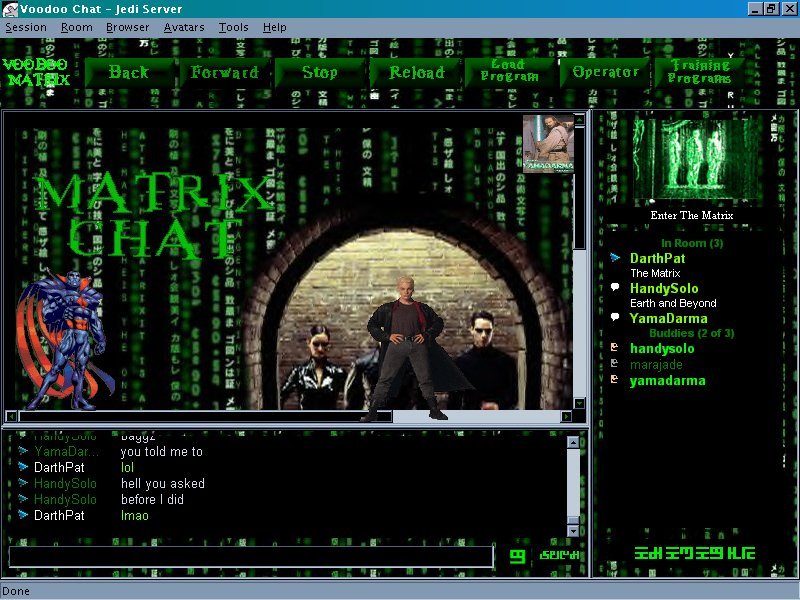Click the blue winged villain avatar
Viewport: 800px width, 600px height.
[x=60, y=340]
